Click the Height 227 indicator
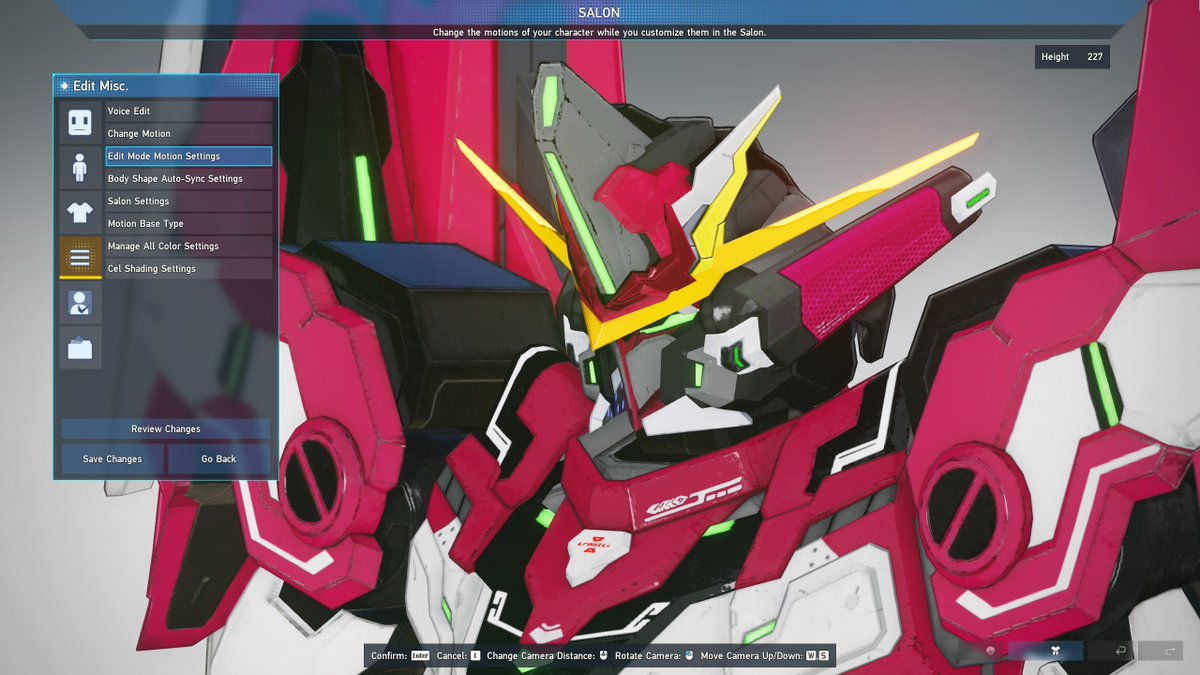 coord(1072,57)
